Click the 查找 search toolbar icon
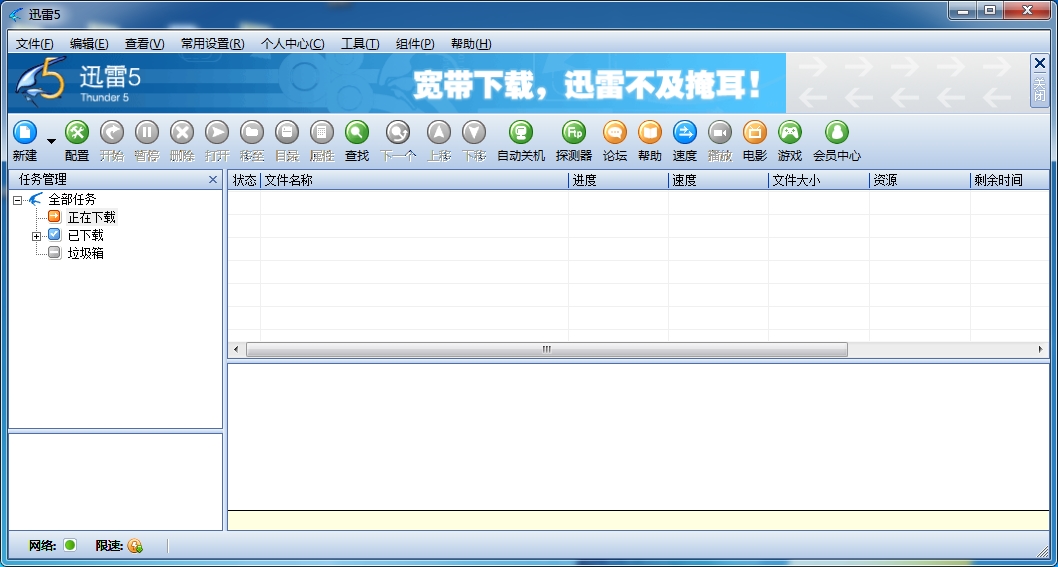Screen dimensions: 1058x567 click(357, 132)
